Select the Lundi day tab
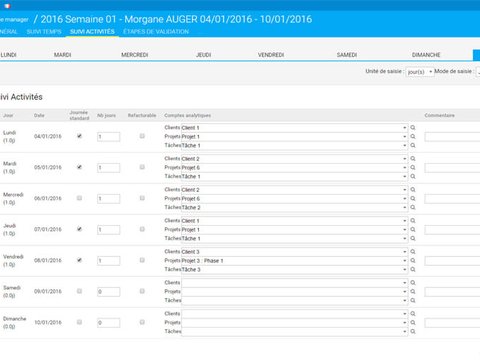This screenshot has height=360, width=480. [8, 55]
